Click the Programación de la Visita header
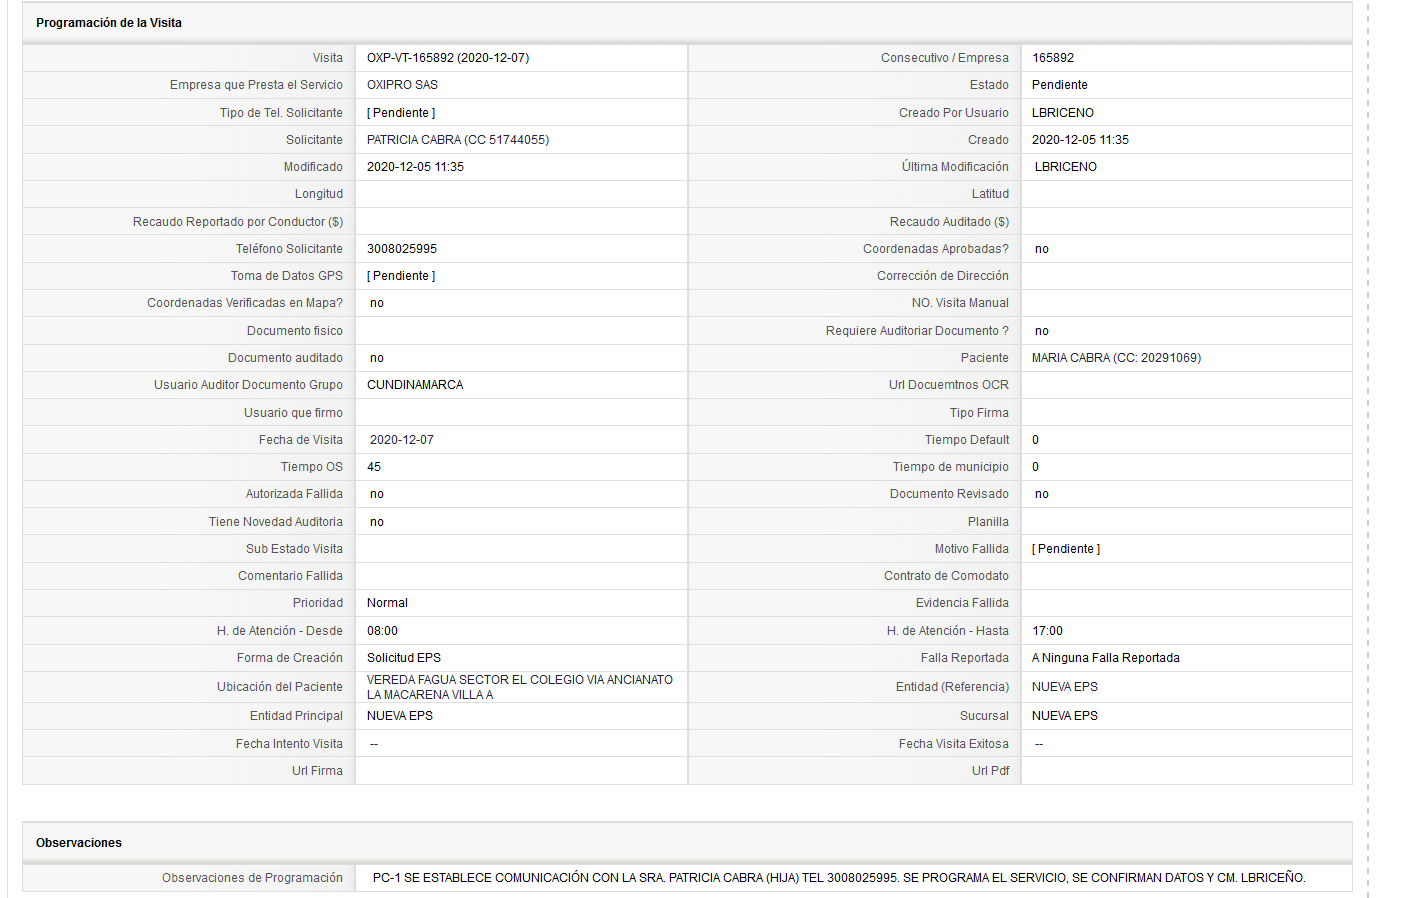1409x898 pixels. (109, 23)
